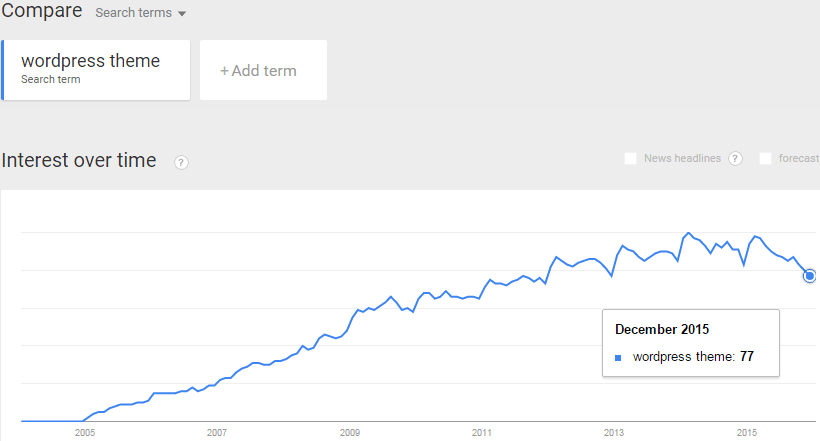Viewport: 820px width, 441px height.
Task: Select the wordpress theme search term card
Action: 97,69
